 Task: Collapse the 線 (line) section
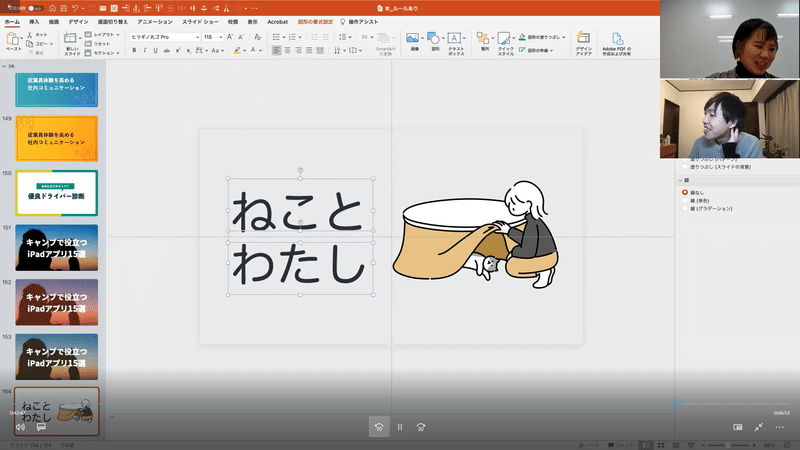680,180
